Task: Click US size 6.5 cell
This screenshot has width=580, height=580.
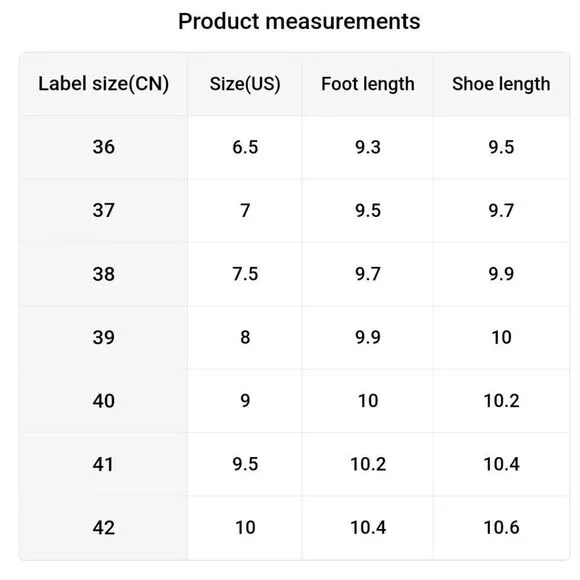Action: [x=245, y=147]
